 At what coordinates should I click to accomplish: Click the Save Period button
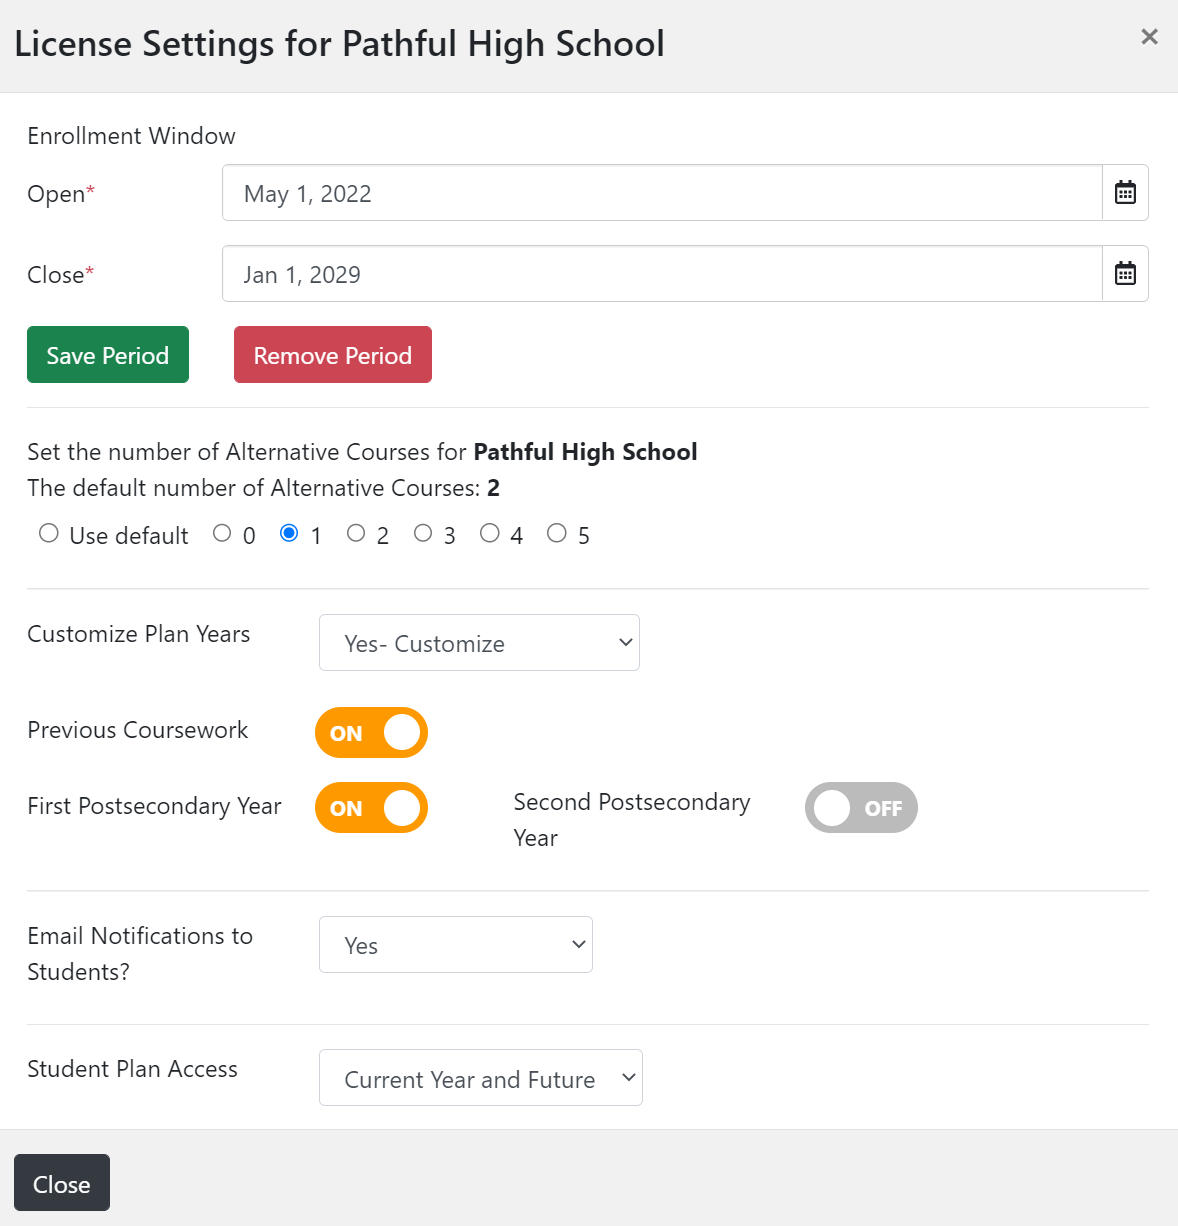pos(108,355)
